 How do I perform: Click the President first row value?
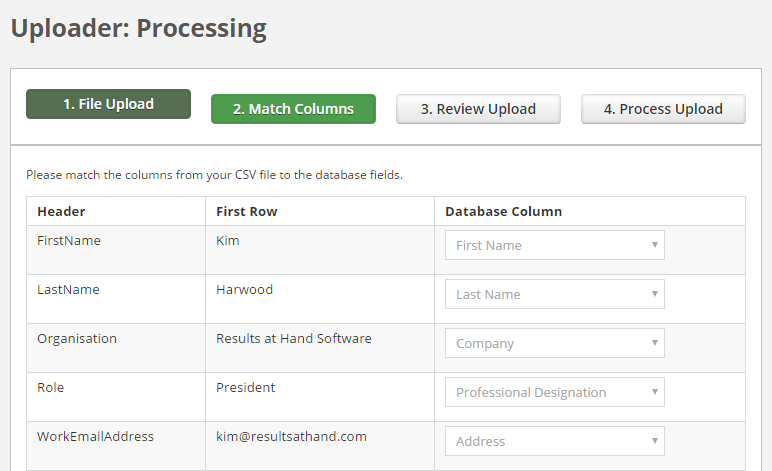(x=245, y=388)
